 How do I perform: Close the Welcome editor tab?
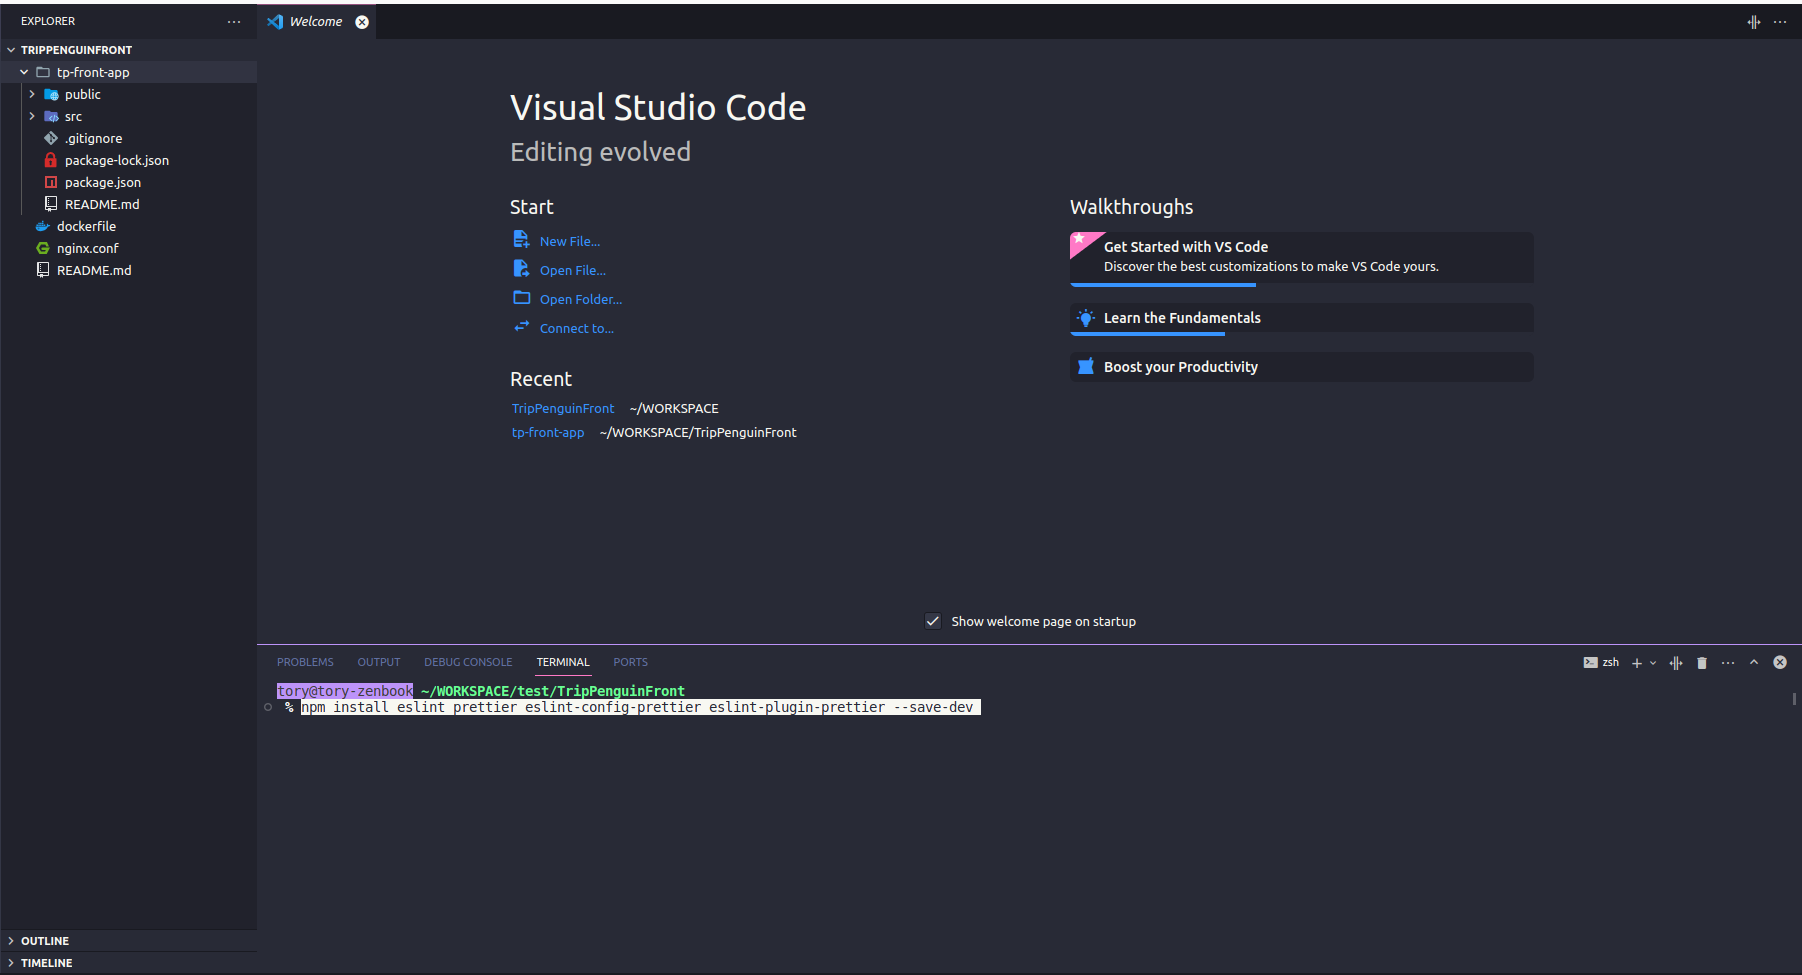point(362,22)
